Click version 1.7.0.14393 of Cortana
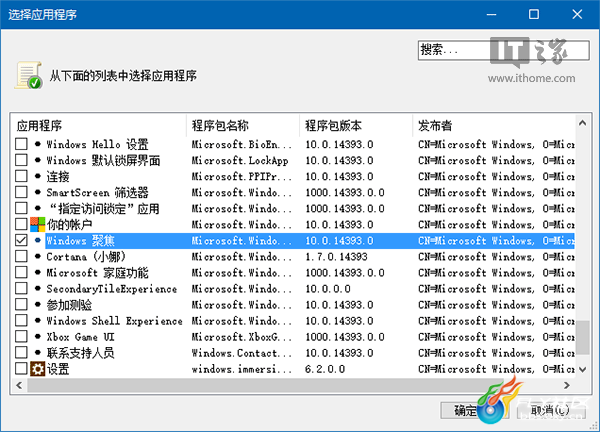This screenshot has height=432, width=600. tap(336, 257)
